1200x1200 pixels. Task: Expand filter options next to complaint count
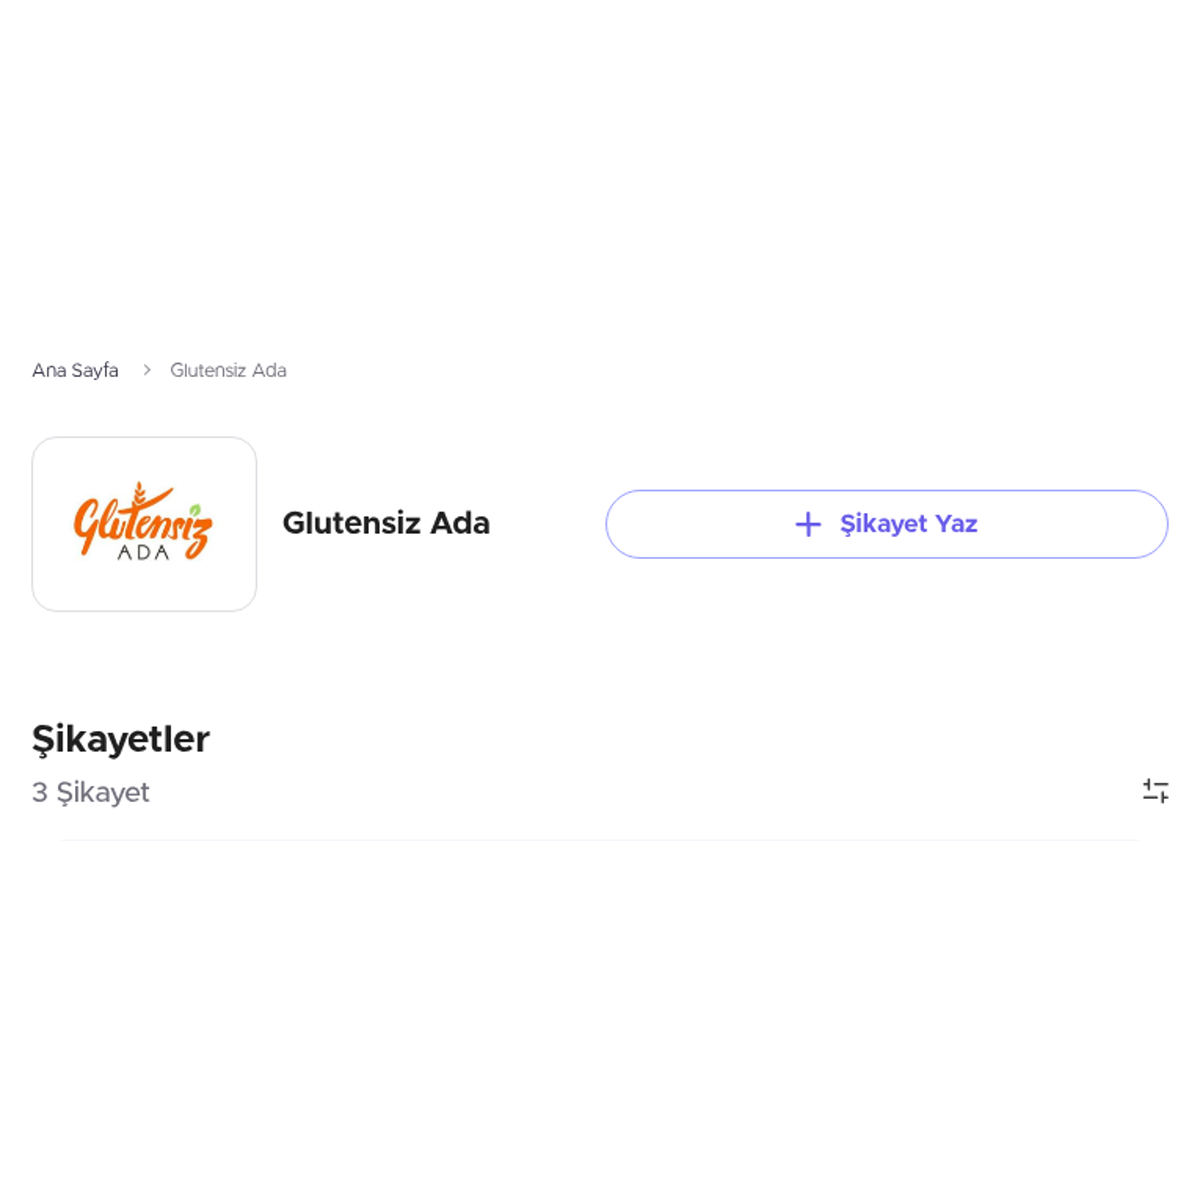(x=1155, y=791)
